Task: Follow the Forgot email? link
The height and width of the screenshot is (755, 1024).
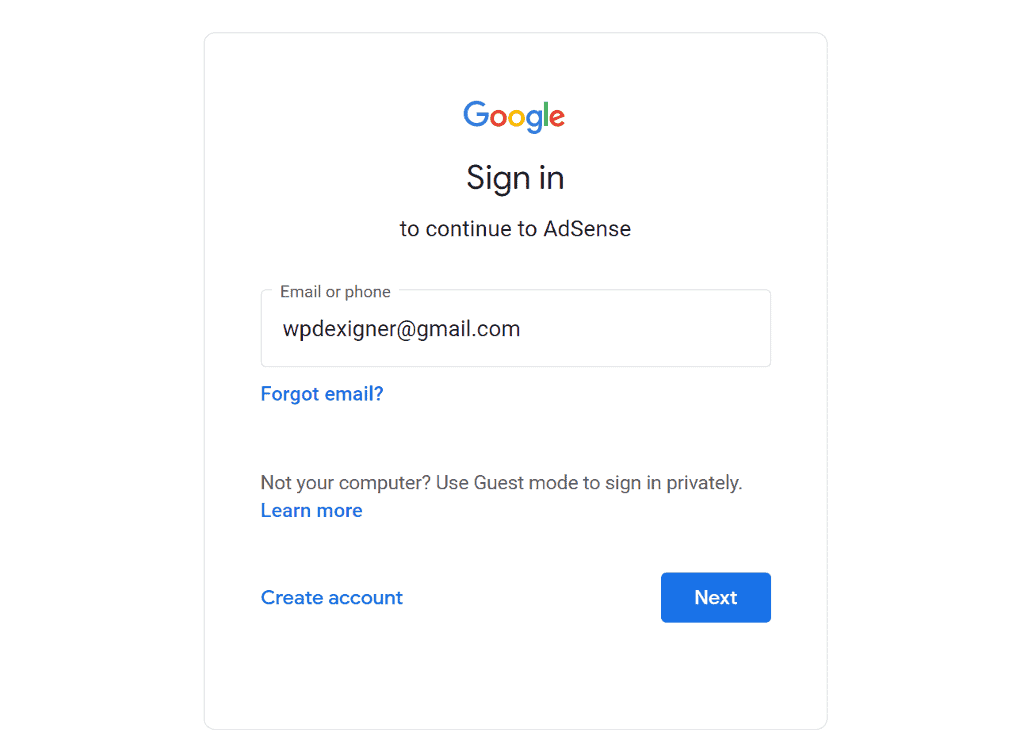Action: tap(322, 394)
